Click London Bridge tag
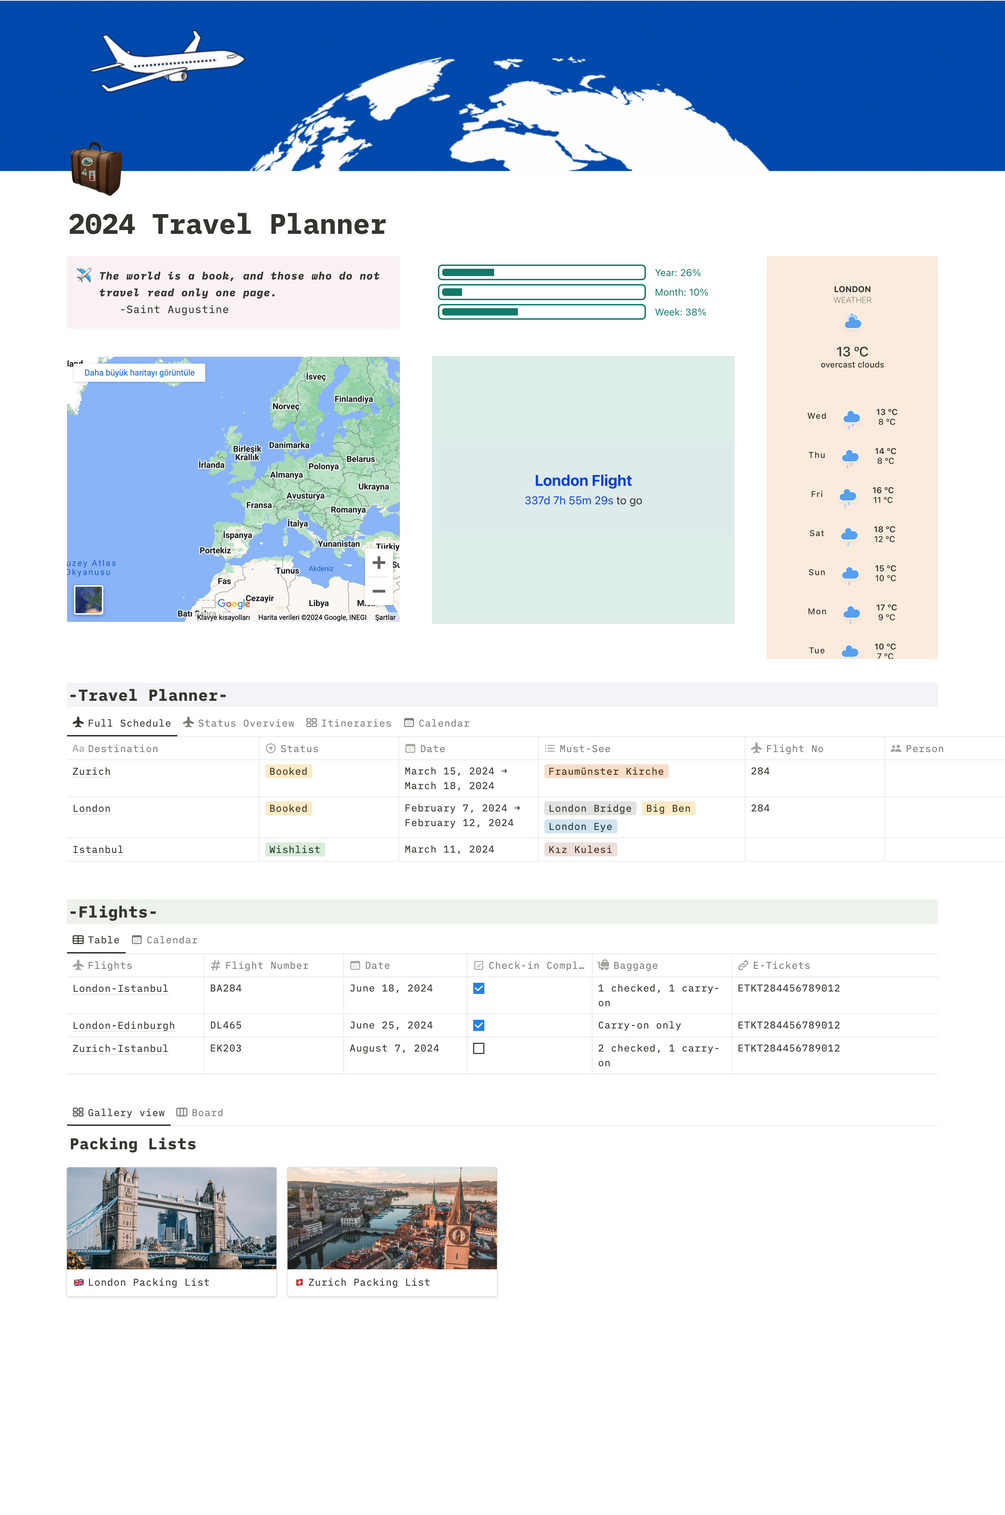This screenshot has height=1515, width=1005. click(x=590, y=809)
